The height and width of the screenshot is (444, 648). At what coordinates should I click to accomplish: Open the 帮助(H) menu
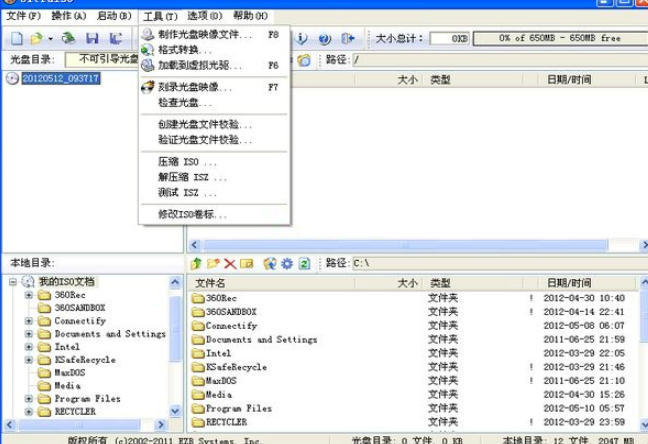(250, 16)
